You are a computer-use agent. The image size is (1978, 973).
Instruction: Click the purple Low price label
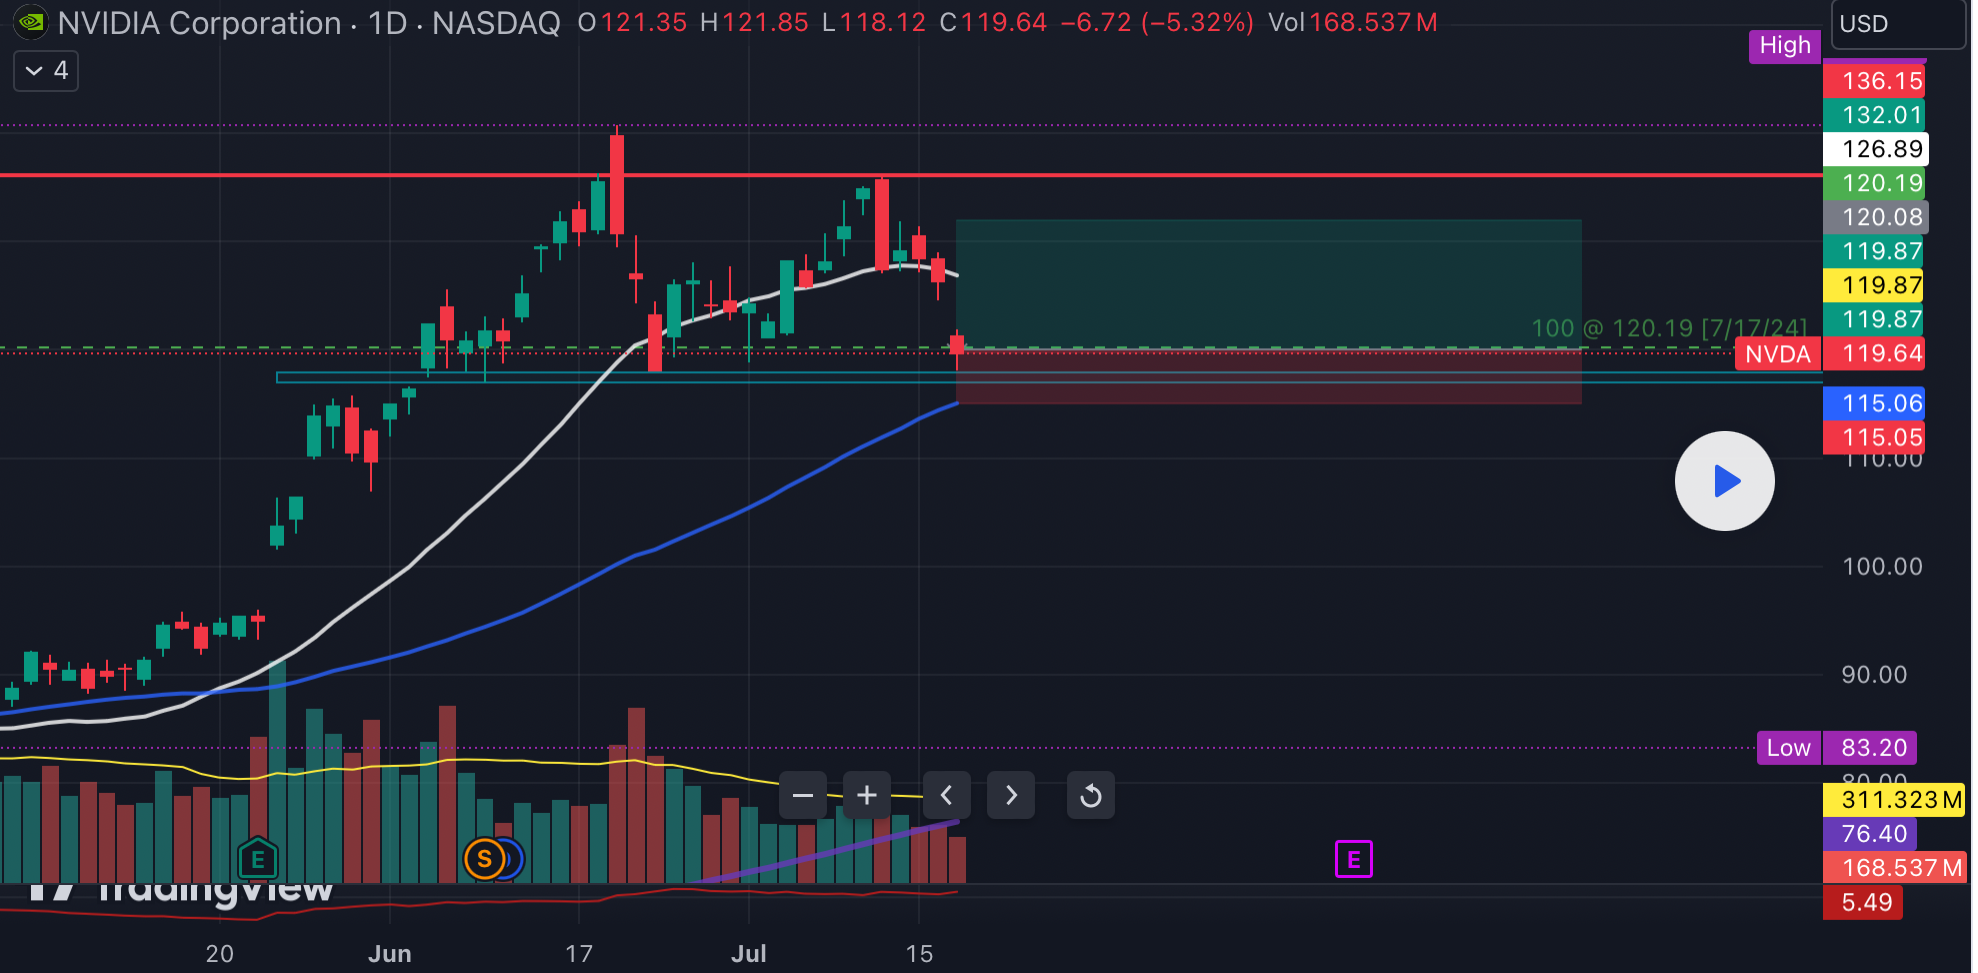coord(1789,748)
